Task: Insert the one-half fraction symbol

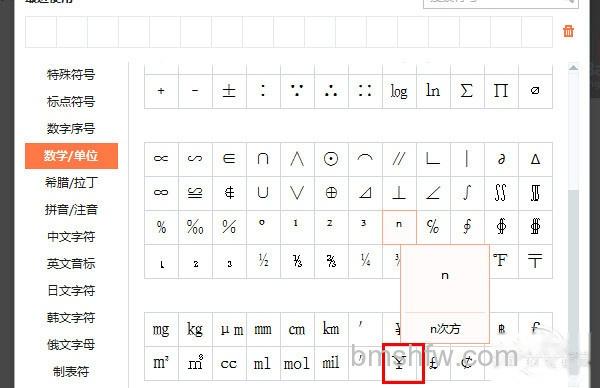Action: coord(263,261)
